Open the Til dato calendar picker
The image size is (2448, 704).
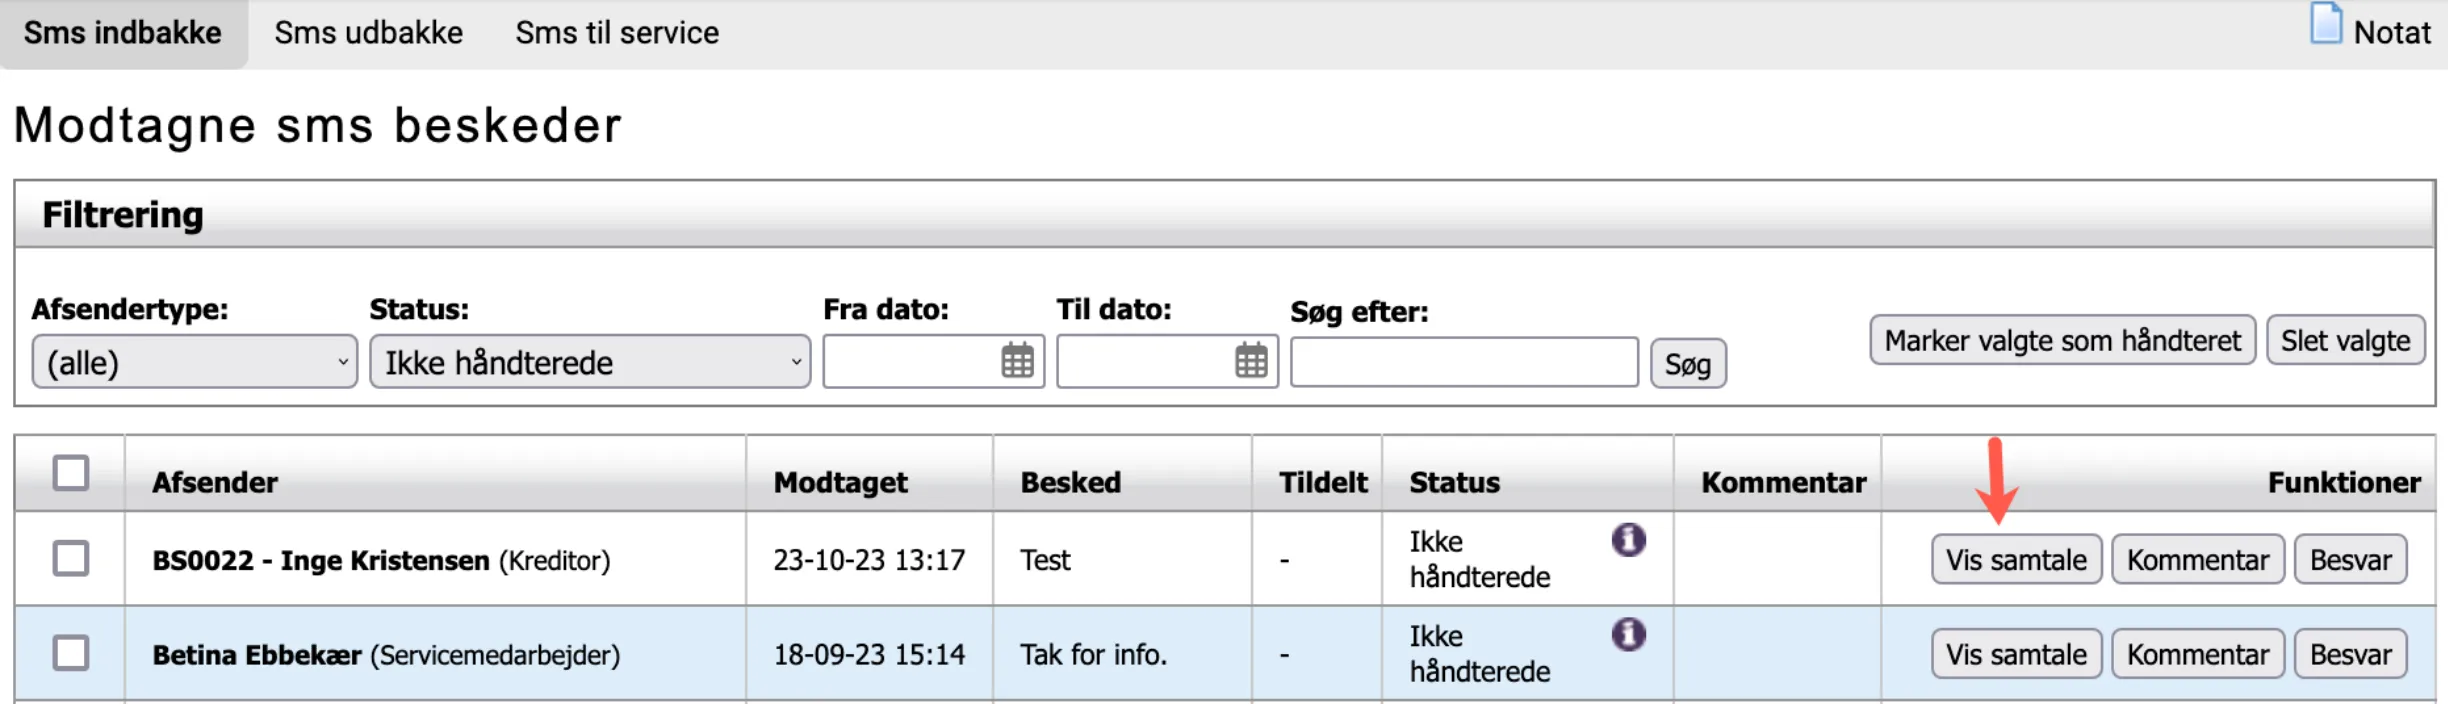click(1251, 361)
